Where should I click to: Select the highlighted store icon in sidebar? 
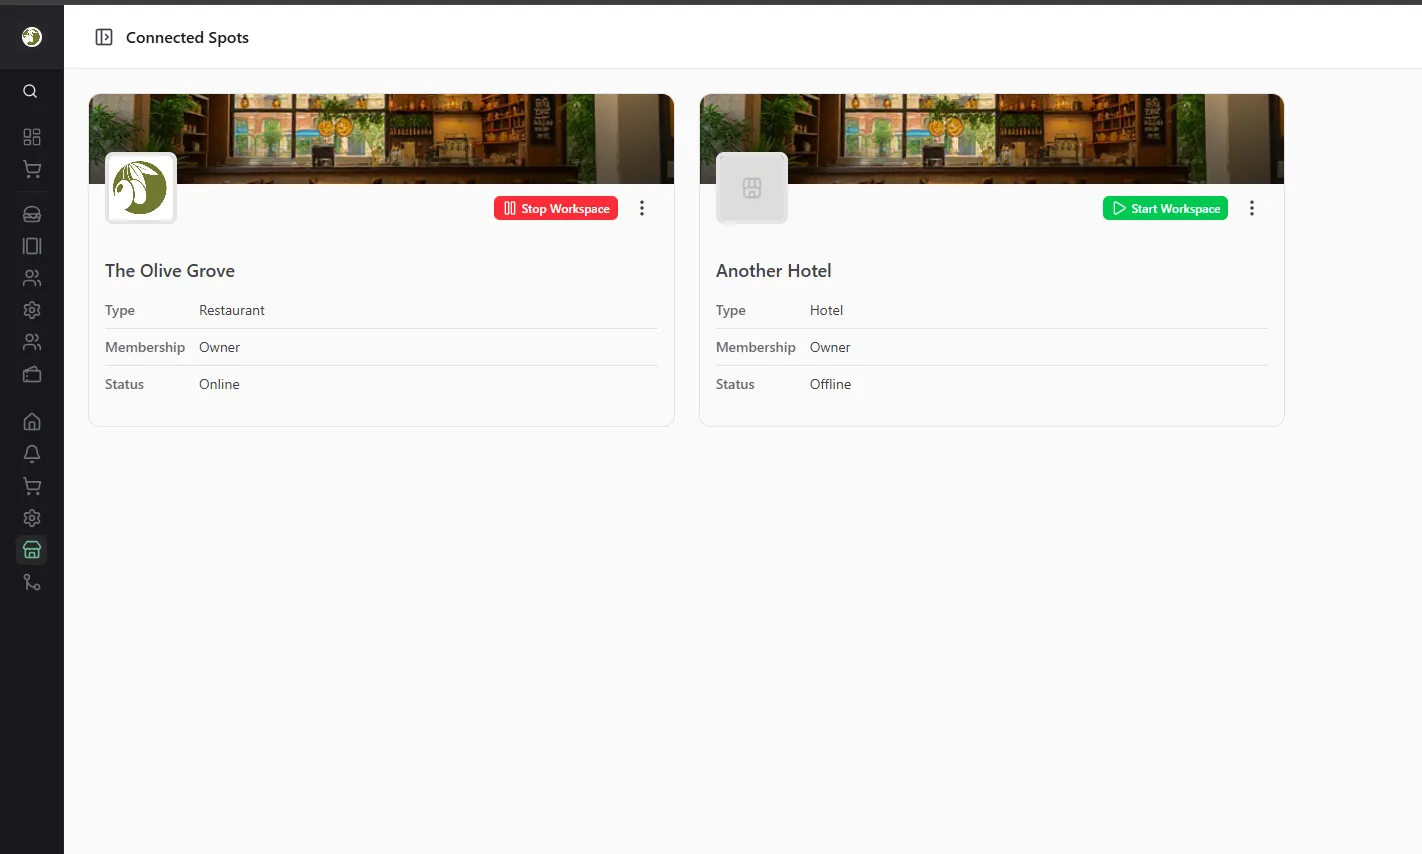click(32, 550)
